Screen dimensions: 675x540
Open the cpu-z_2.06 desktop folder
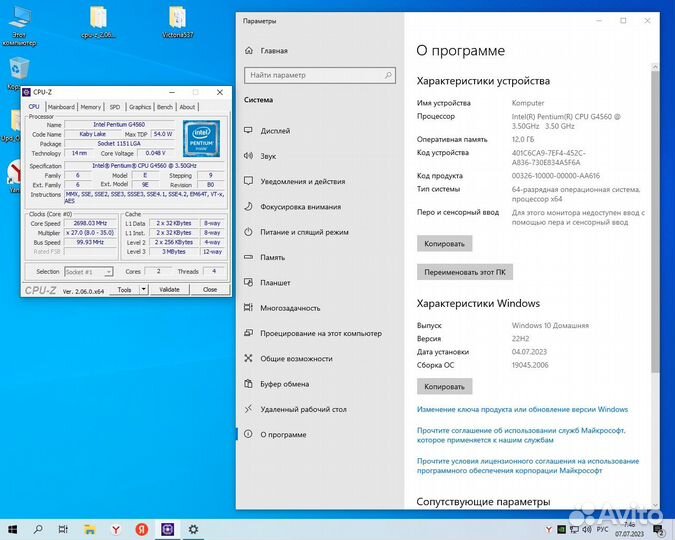coord(99,22)
